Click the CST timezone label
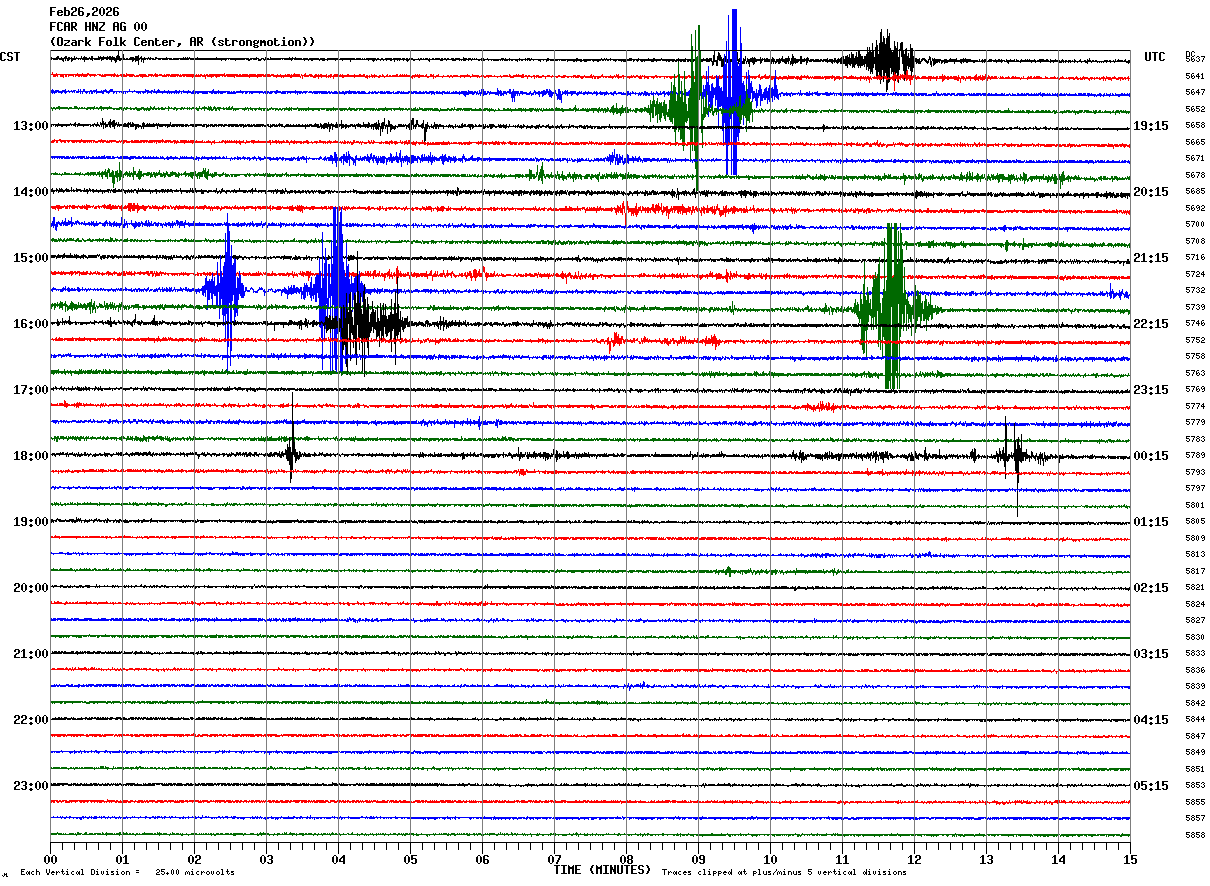 pyautogui.click(x=10, y=57)
